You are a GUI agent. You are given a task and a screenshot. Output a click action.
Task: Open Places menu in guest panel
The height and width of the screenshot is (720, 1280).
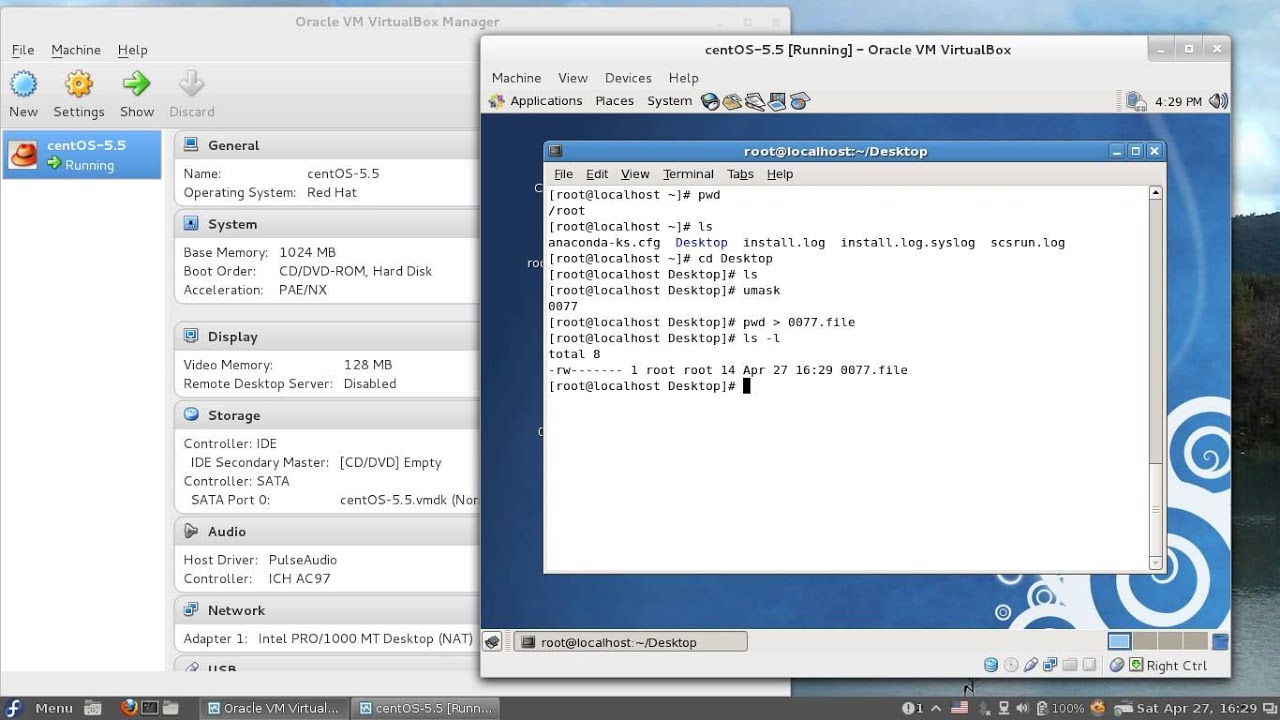[614, 101]
